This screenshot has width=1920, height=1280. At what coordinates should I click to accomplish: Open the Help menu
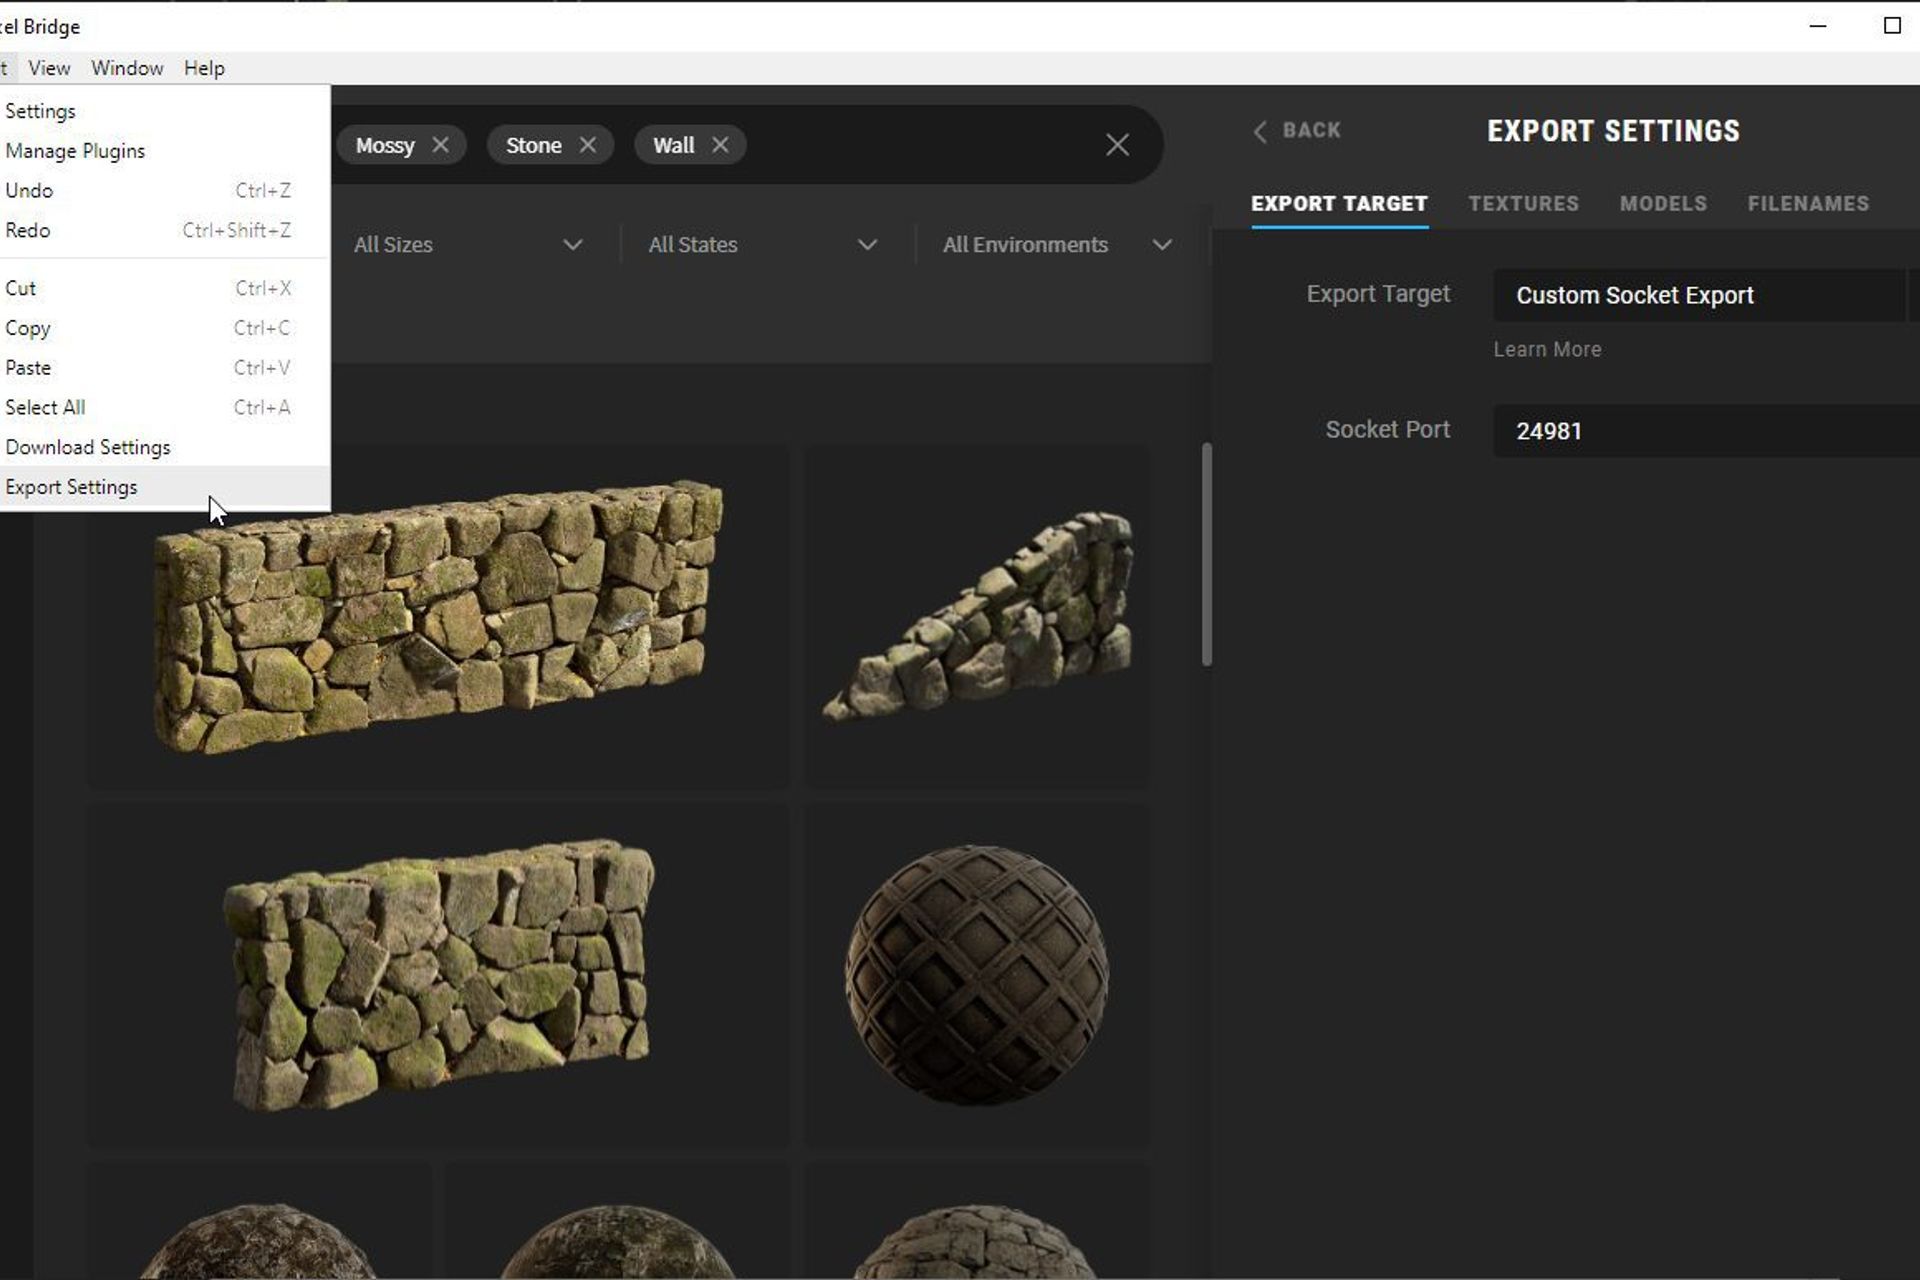pyautogui.click(x=204, y=67)
